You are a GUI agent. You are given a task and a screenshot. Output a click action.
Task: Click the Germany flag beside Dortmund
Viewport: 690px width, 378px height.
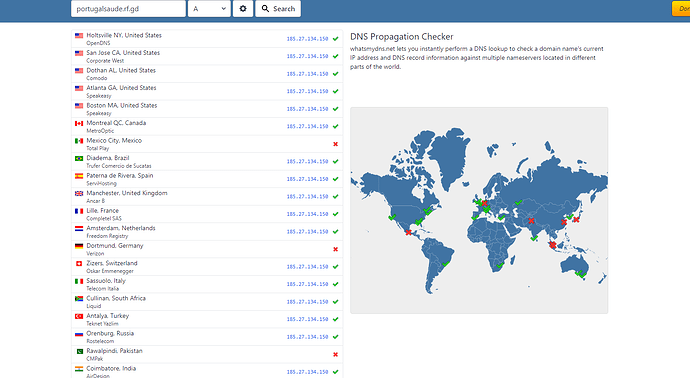79,246
